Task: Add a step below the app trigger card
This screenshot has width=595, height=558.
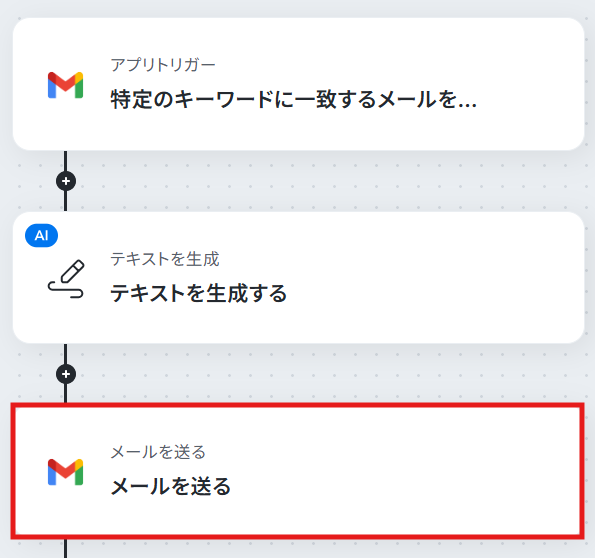Action: click(66, 181)
